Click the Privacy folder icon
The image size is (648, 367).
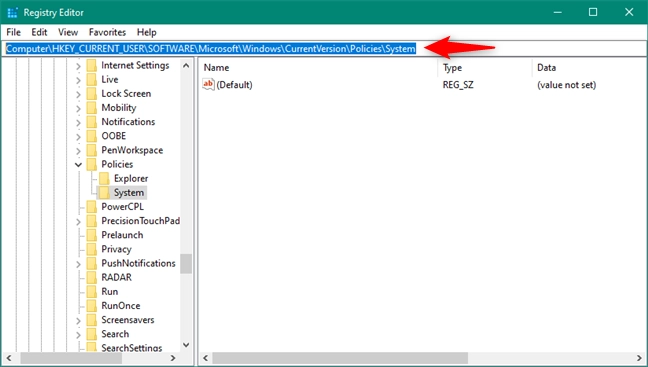point(92,249)
